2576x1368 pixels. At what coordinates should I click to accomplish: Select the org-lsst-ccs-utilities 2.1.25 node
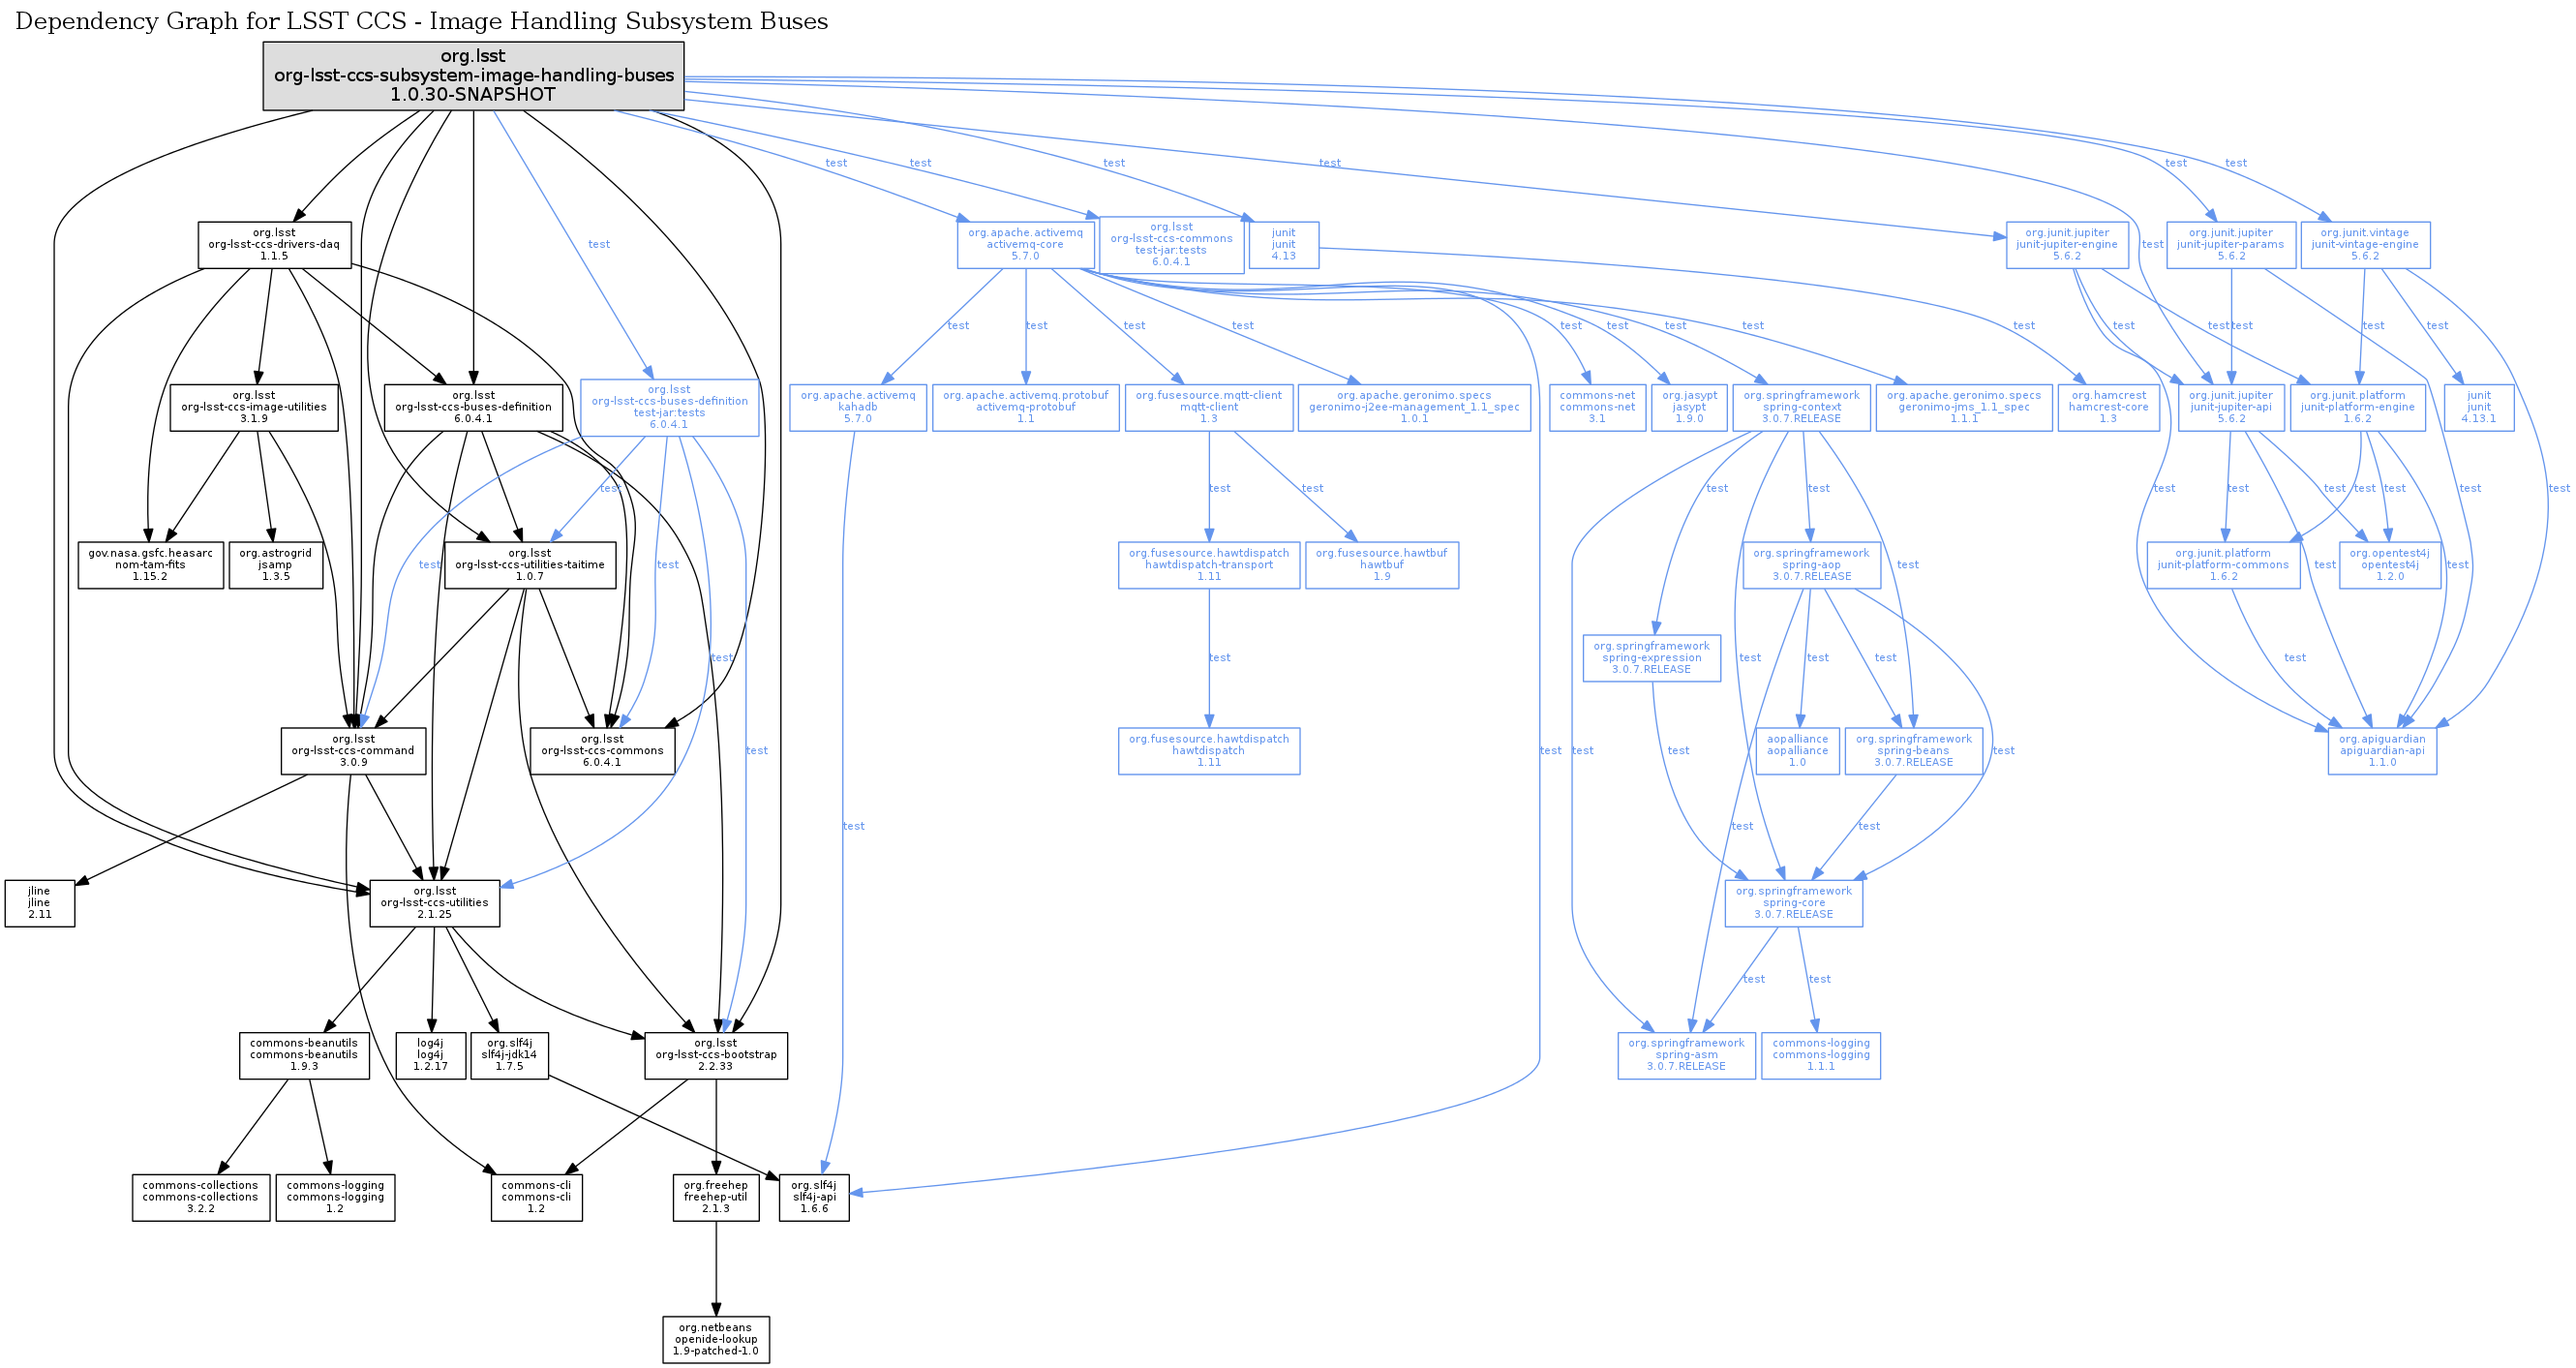pyautogui.click(x=434, y=903)
